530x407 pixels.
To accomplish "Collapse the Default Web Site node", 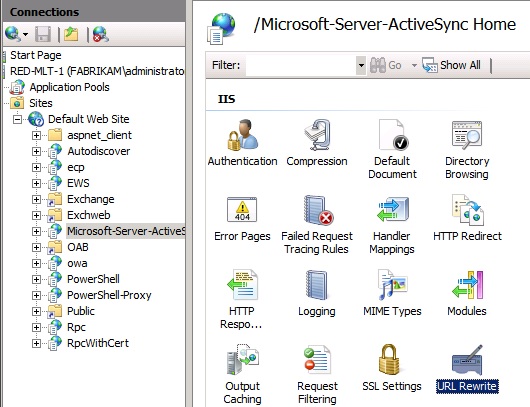I will [17, 119].
